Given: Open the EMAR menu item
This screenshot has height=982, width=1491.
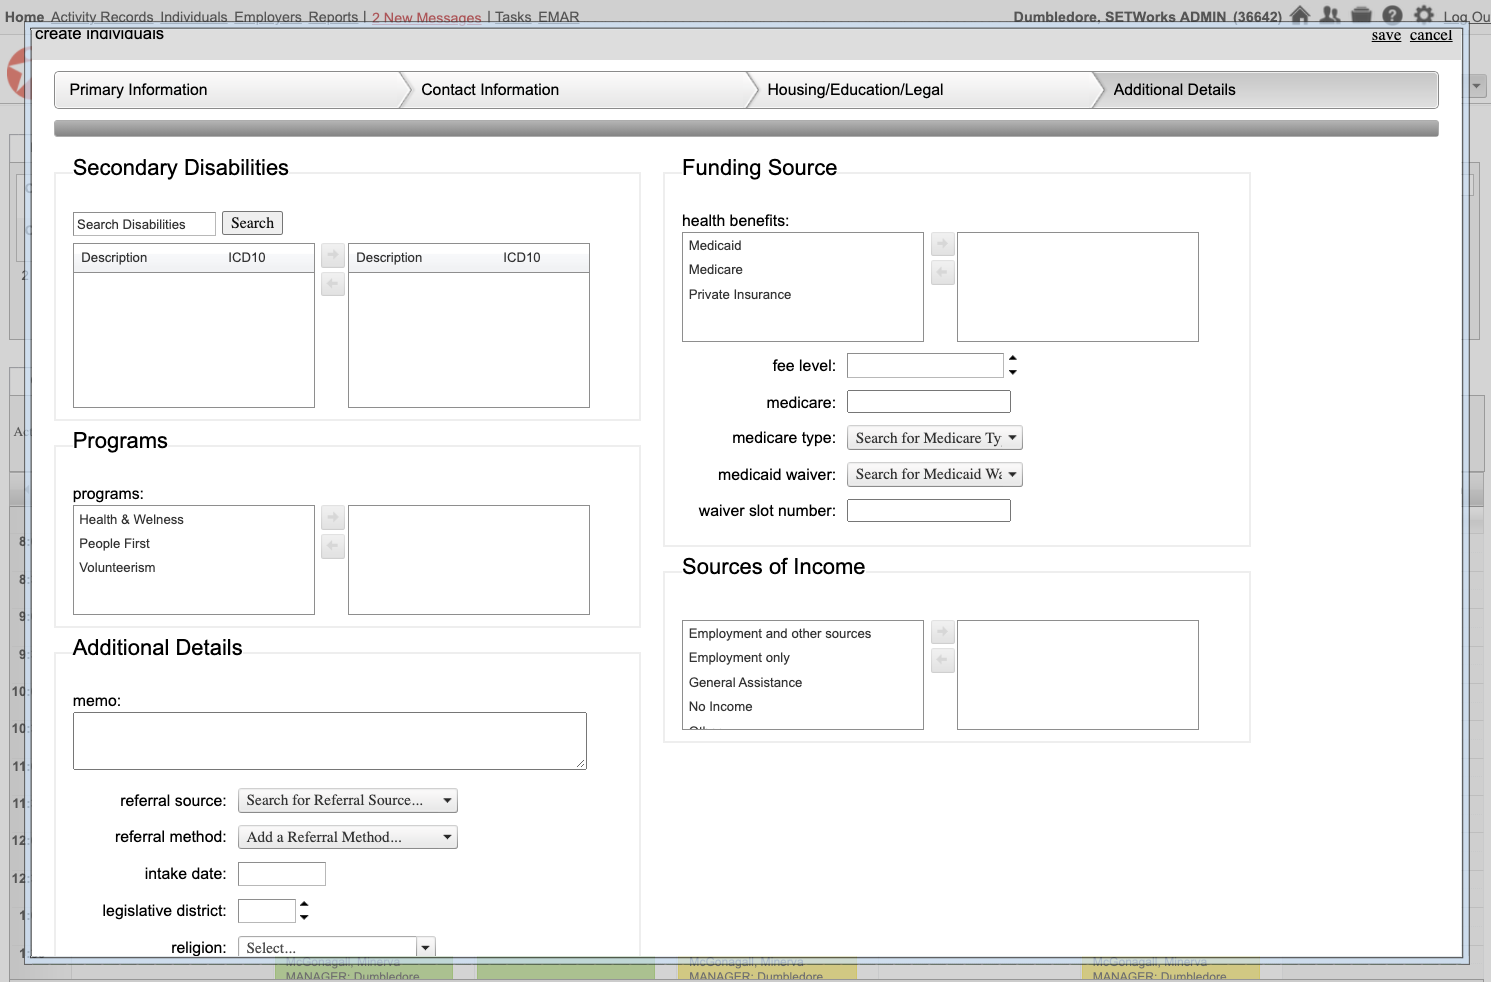Looking at the screenshot, I should pos(558,17).
